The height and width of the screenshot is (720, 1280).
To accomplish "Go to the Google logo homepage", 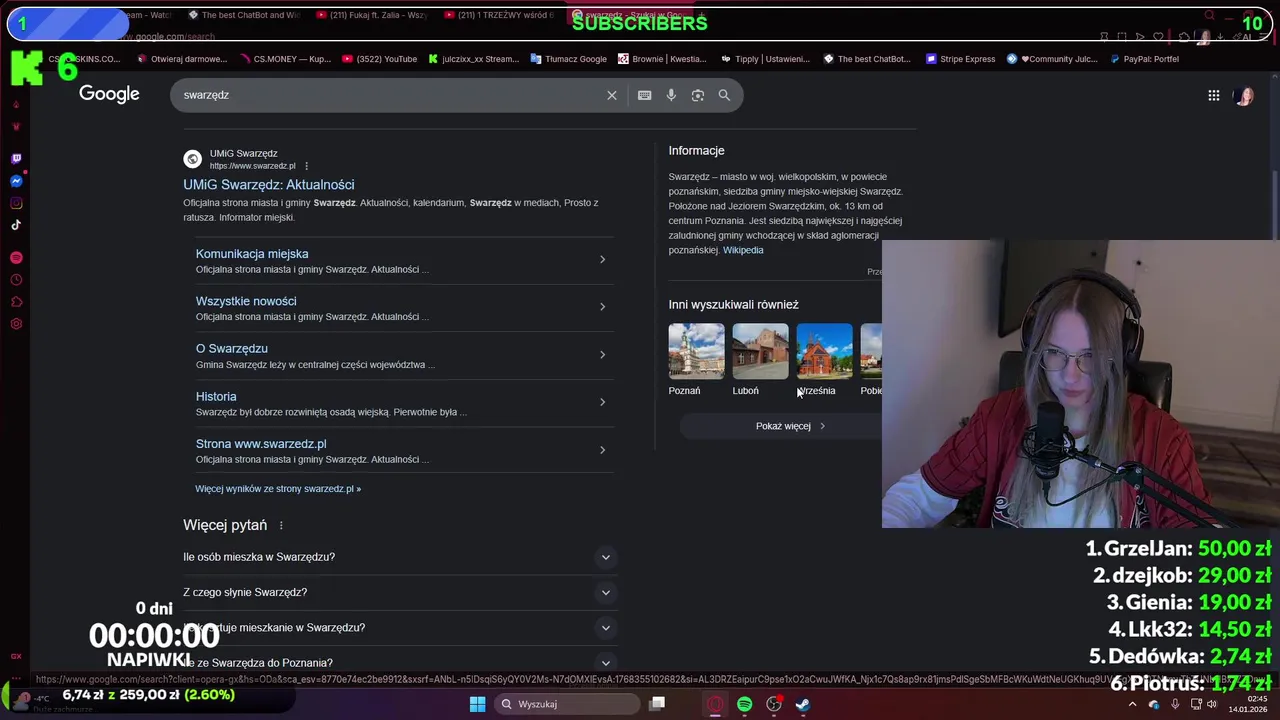I will point(109,94).
